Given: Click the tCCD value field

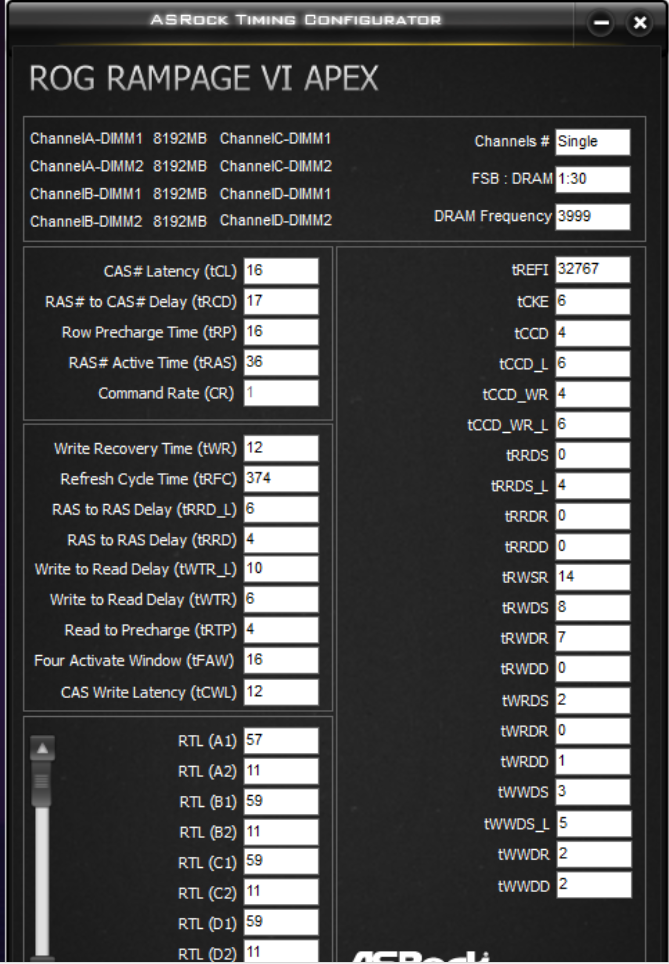Looking at the screenshot, I should point(593,333).
